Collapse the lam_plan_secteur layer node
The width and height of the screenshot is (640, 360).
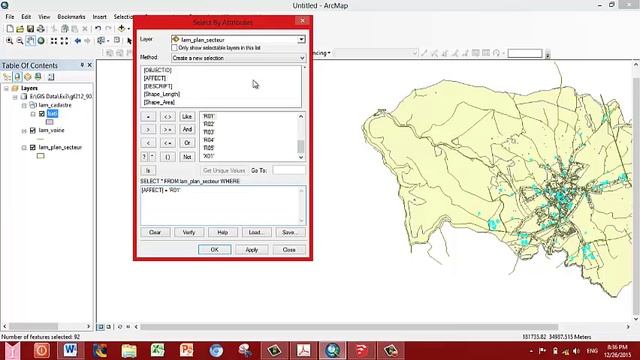click(24, 148)
